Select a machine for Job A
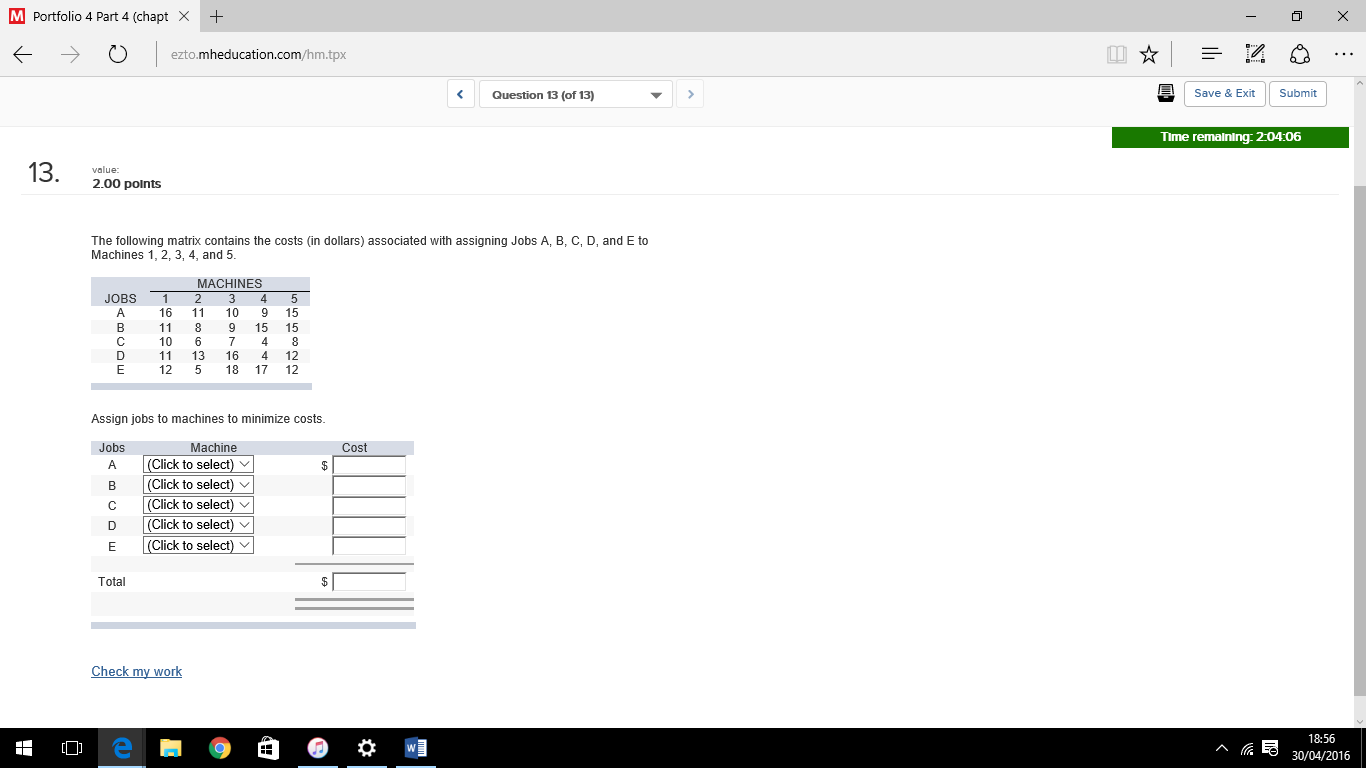The image size is (1366, 768). pos(198,465)
